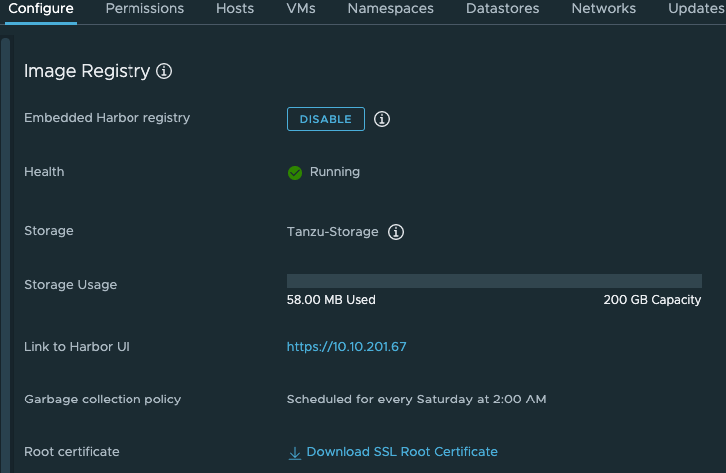Open the Harbor UI link https://10.10.201.67
The width and height of the screenshot is (726, 473).
pos(346,347)
